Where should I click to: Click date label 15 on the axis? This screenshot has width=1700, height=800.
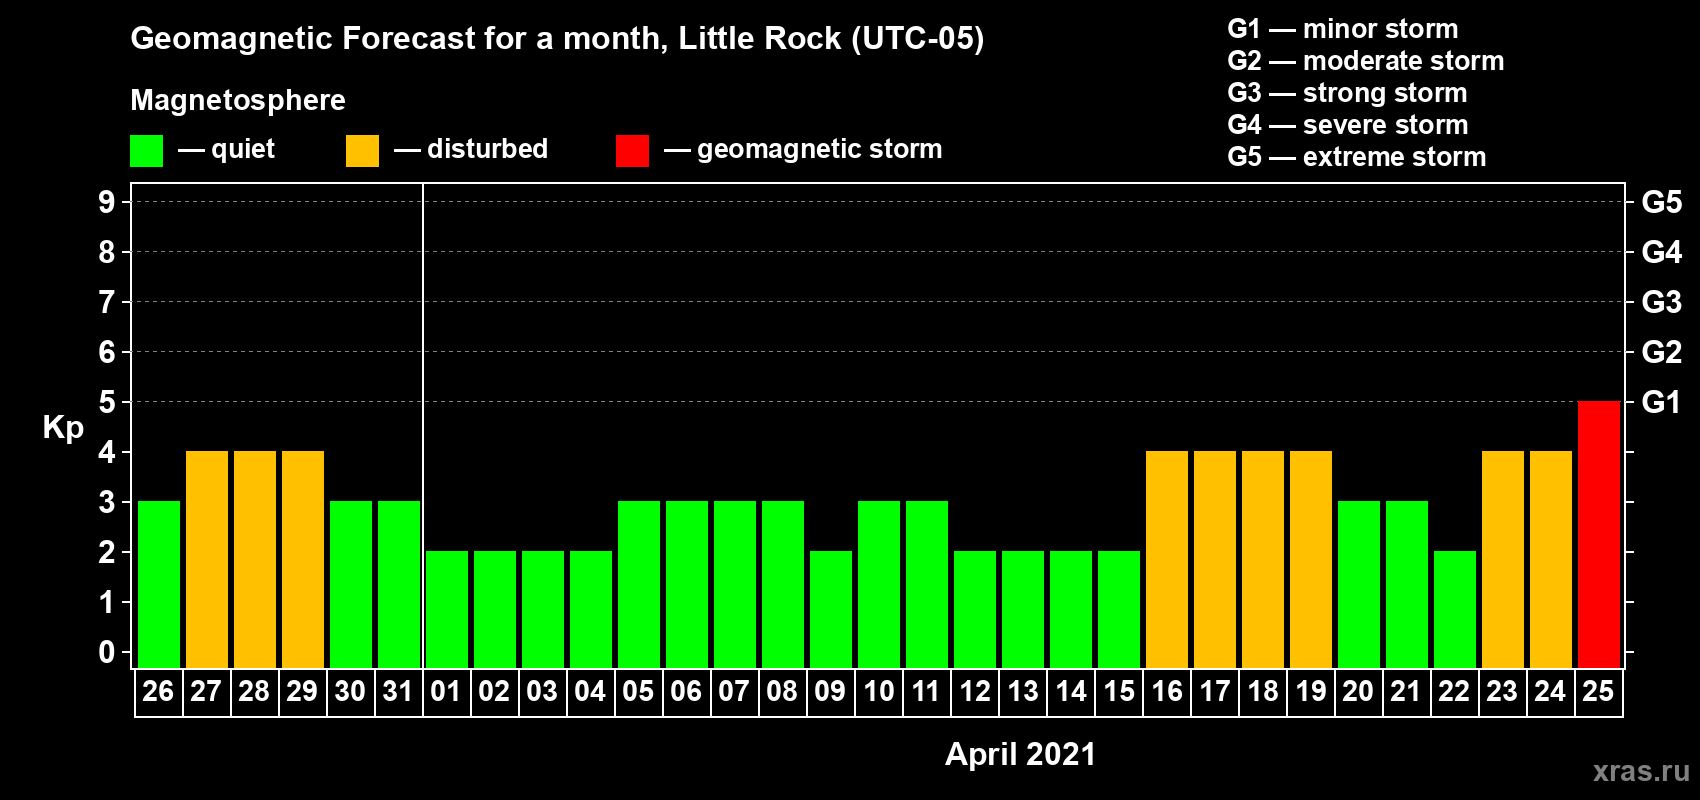(x=1118, y=692)
